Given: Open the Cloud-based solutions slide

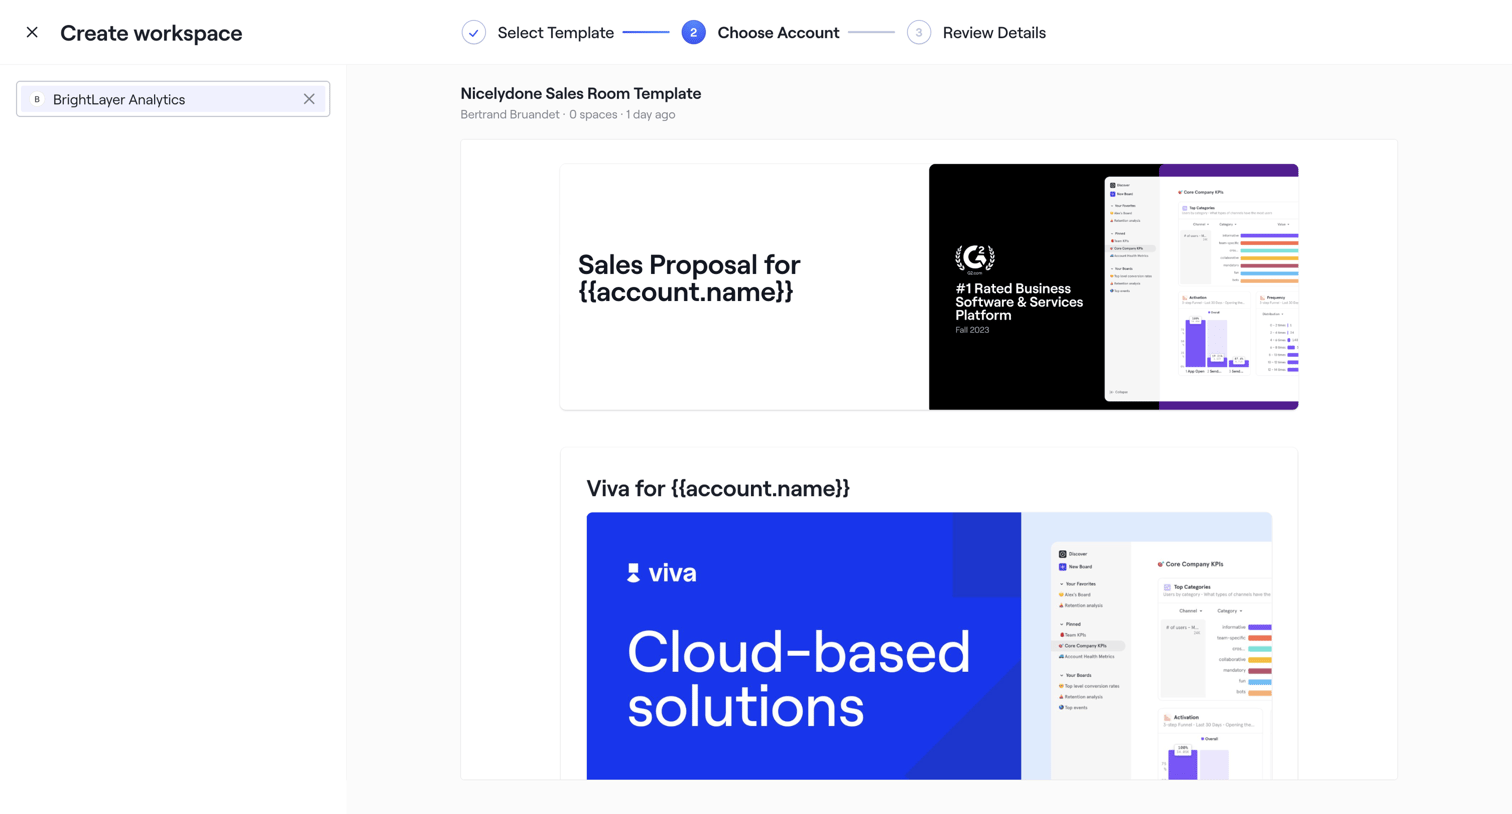Looking at the screenshot, I should click(x=929, y=646).
